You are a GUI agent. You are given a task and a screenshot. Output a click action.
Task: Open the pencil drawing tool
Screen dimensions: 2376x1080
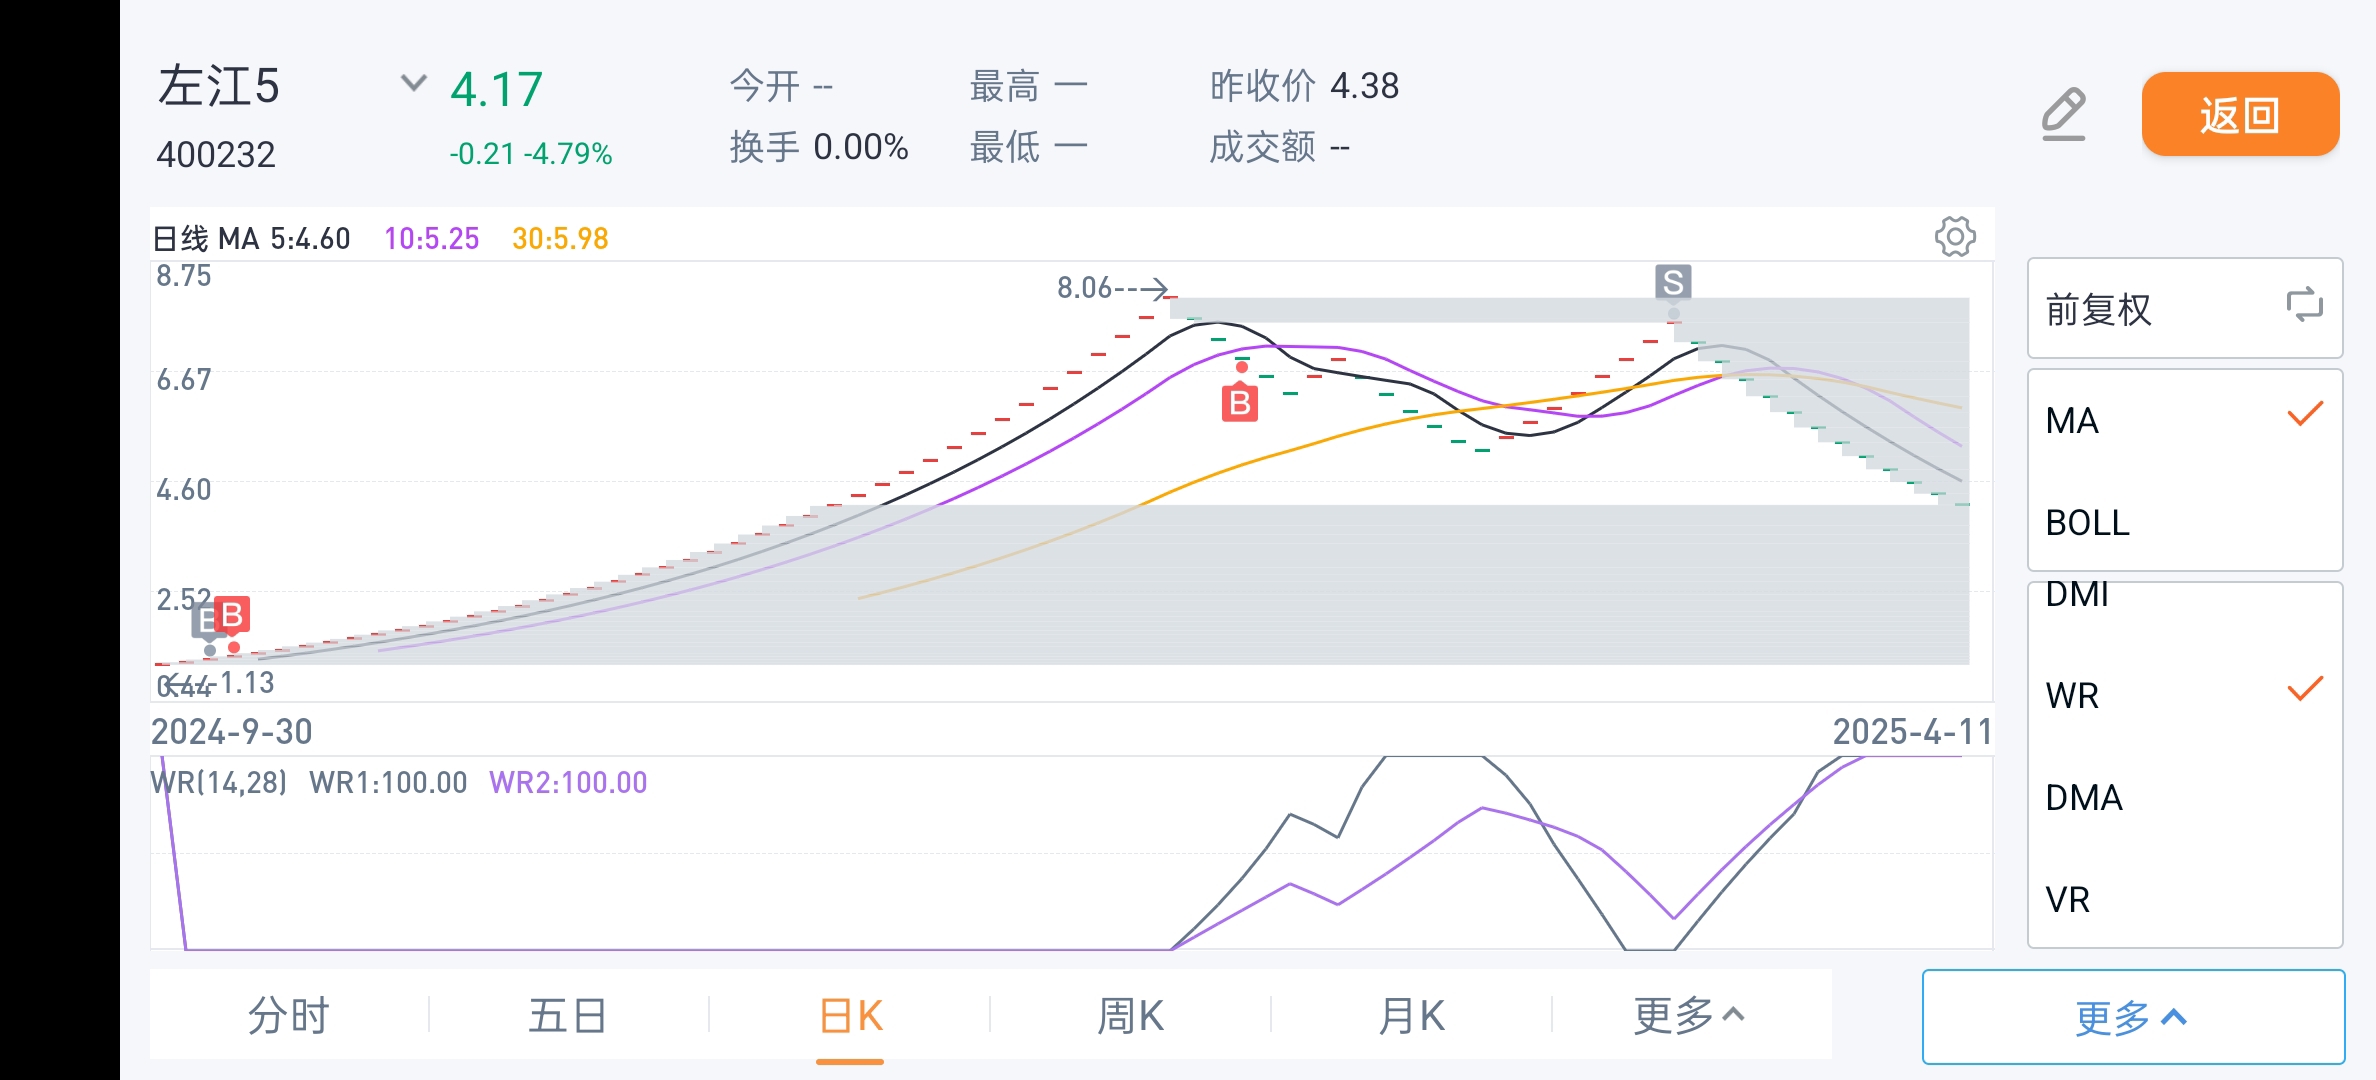pos(2063,114)
